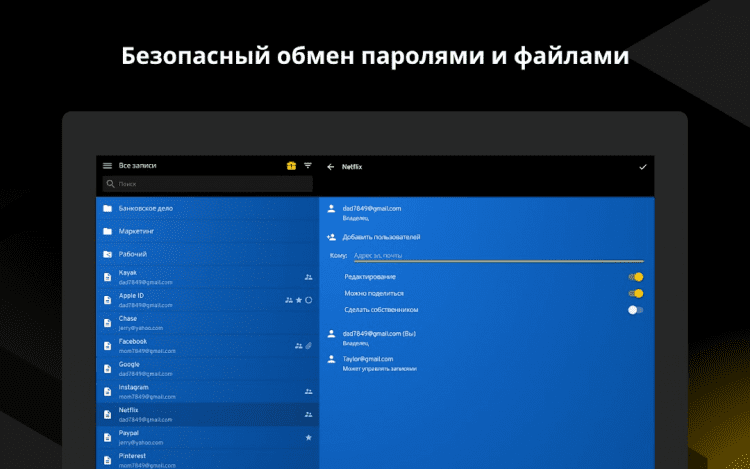Click the document icon of Google record

108,369
